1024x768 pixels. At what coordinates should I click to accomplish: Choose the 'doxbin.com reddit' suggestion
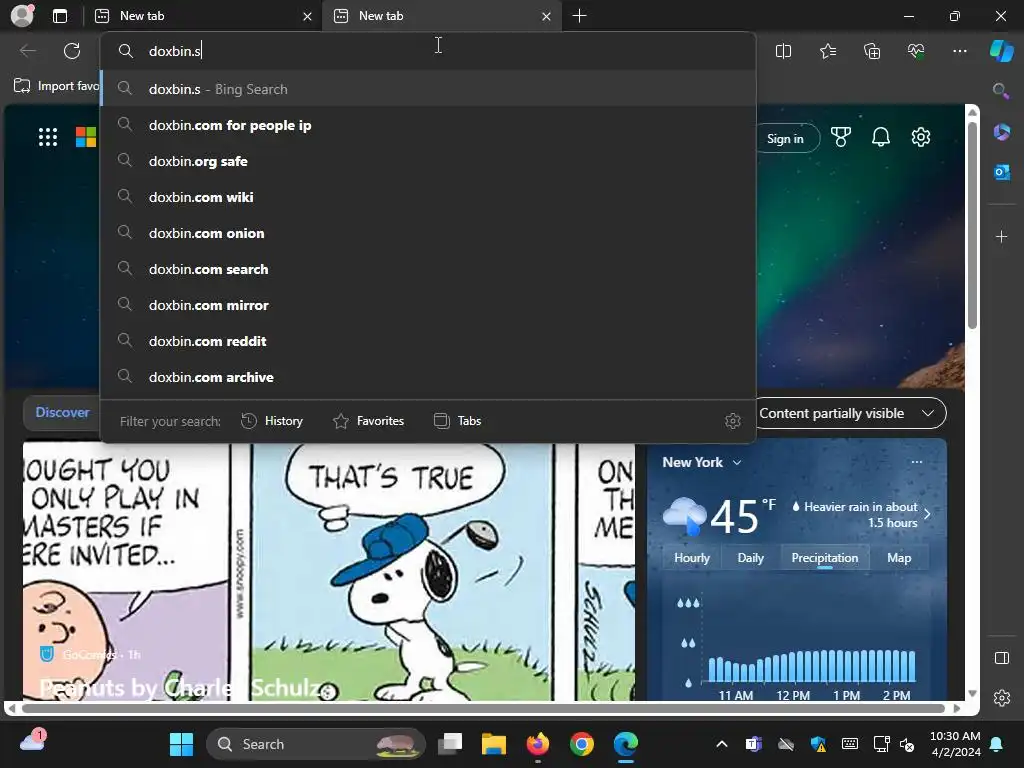pos(428,341)
